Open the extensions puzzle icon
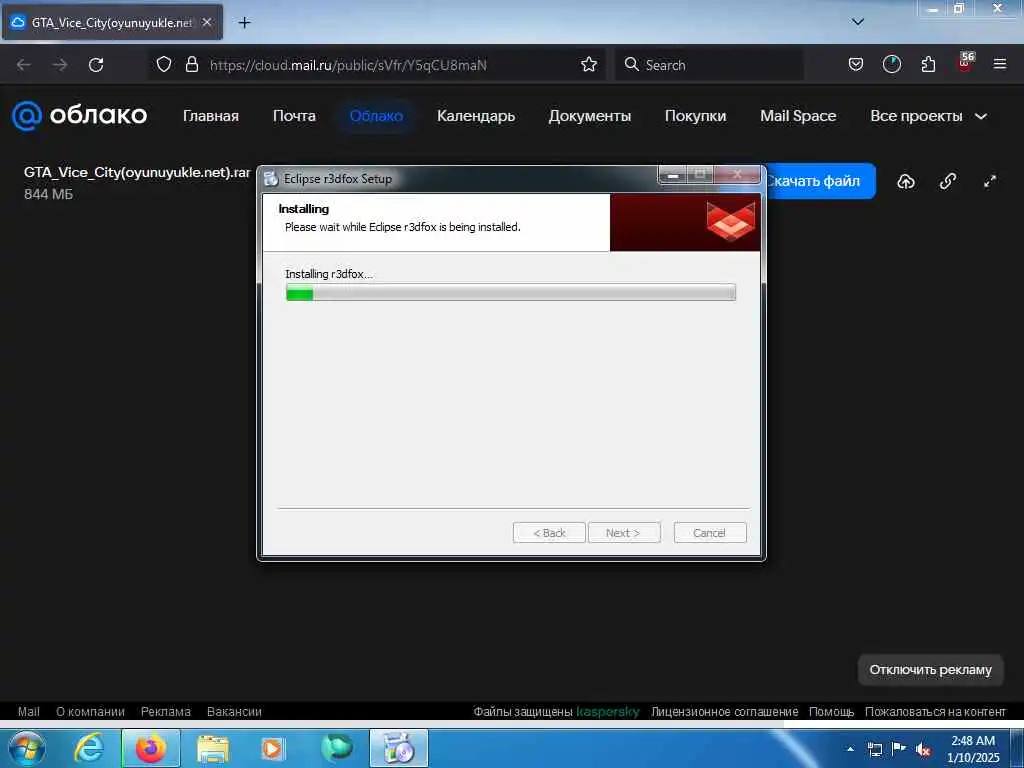This screenshot has height=768, width=1024. point(928,64)
